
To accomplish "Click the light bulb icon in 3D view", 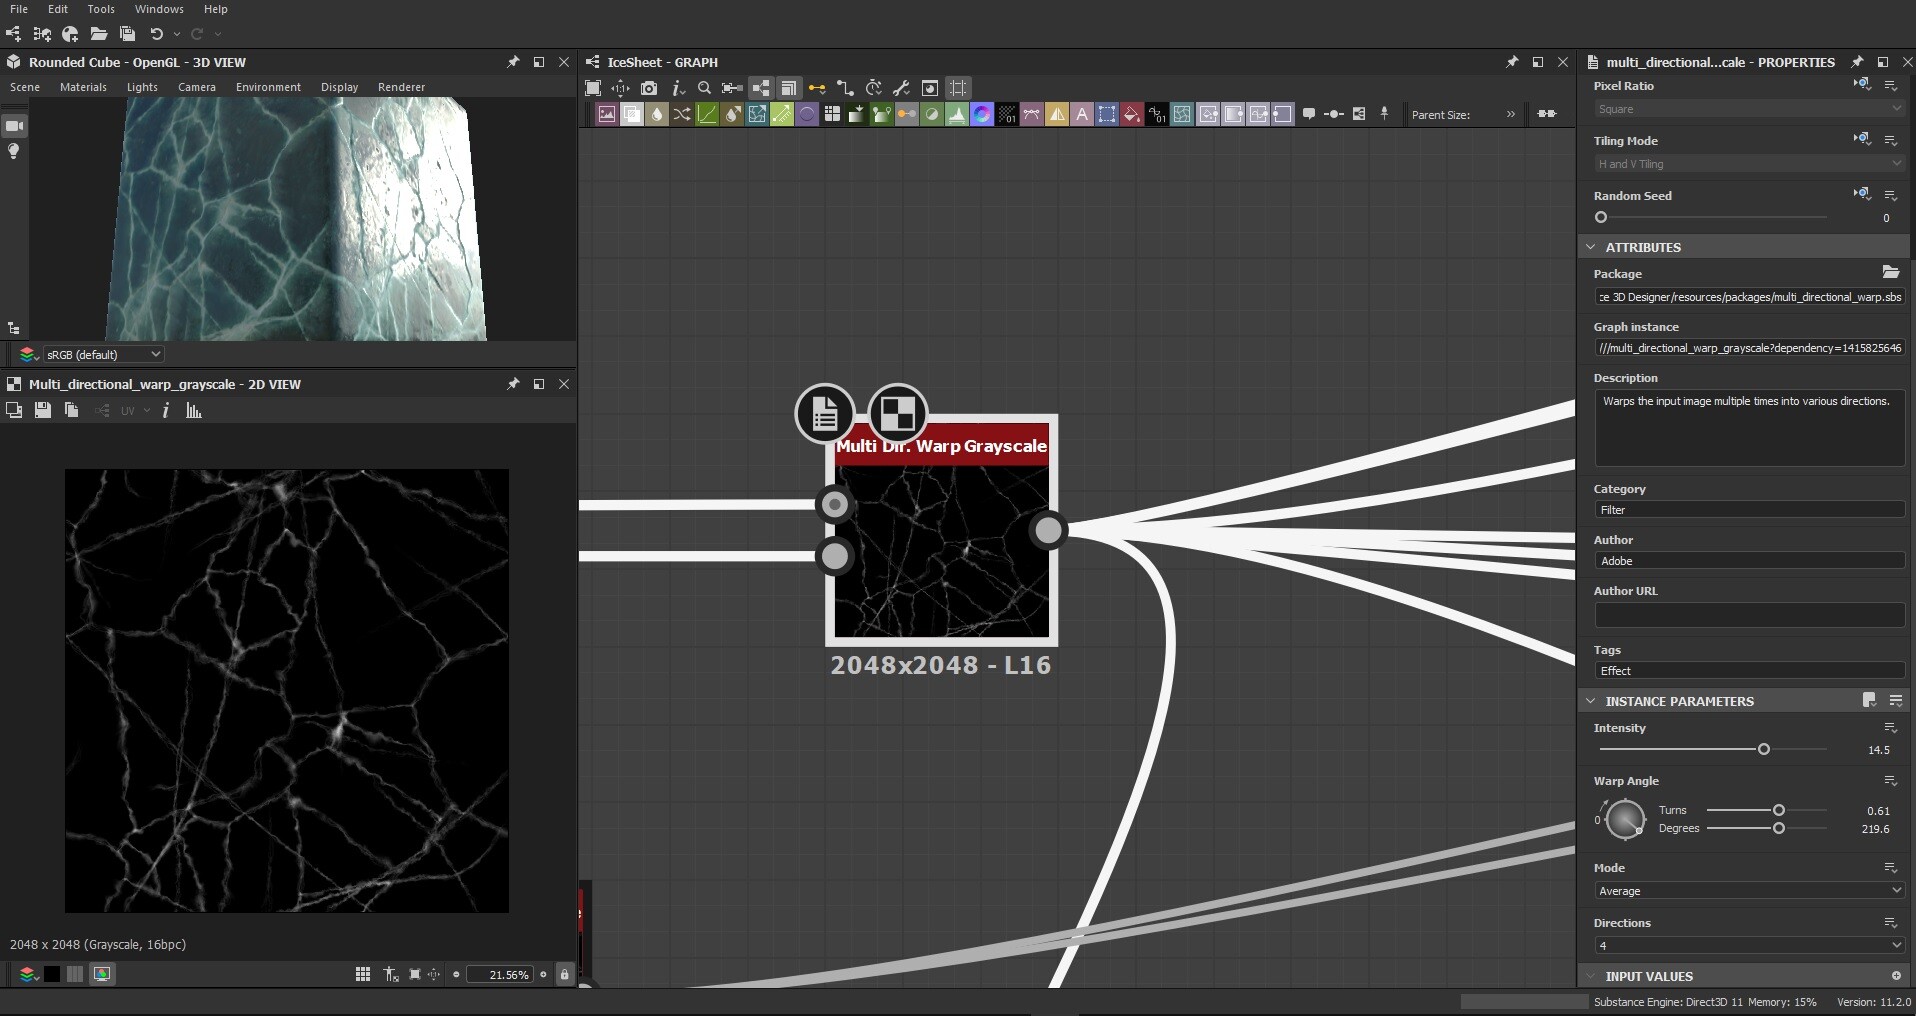I will [x=14, y=152].
